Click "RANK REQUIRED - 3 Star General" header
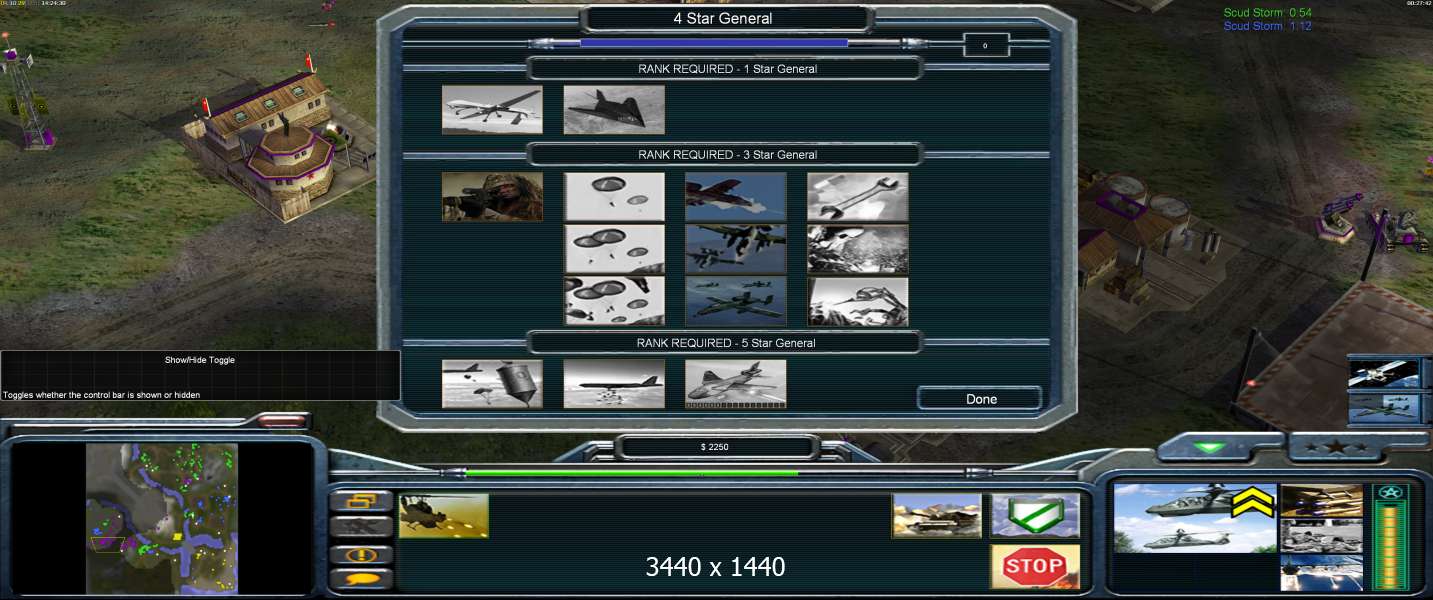 point(727,155)
